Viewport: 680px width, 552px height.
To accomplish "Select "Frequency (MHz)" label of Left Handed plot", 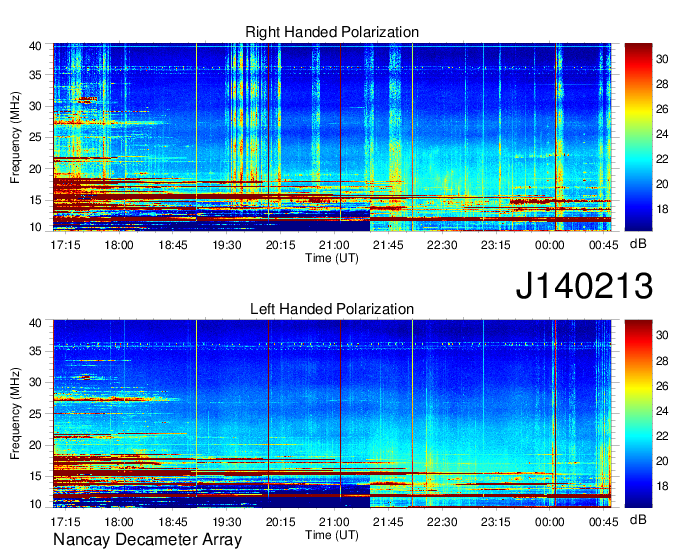I will click(x=15, y=414).
